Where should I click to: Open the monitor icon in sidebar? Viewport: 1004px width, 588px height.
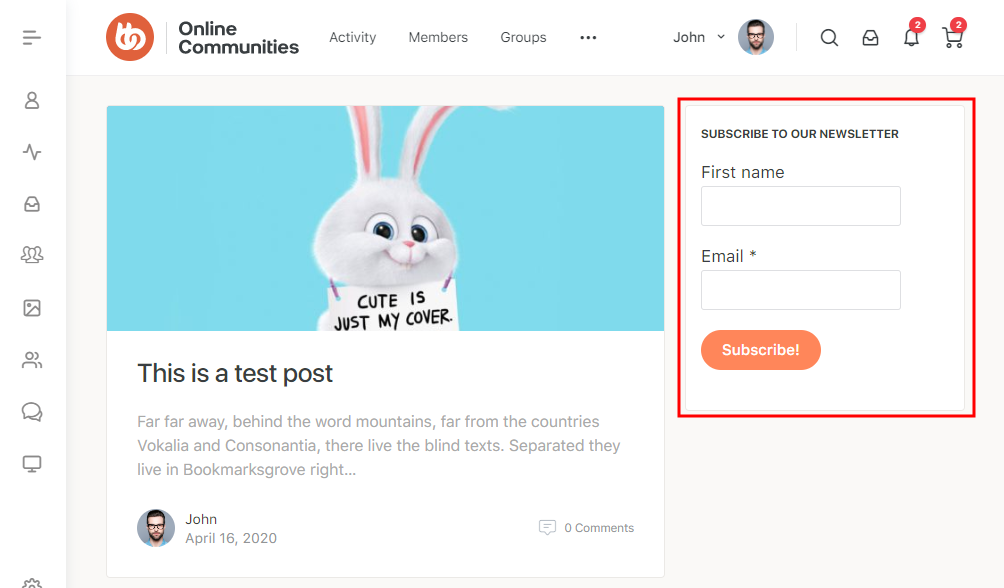click(x=32, y=464)
